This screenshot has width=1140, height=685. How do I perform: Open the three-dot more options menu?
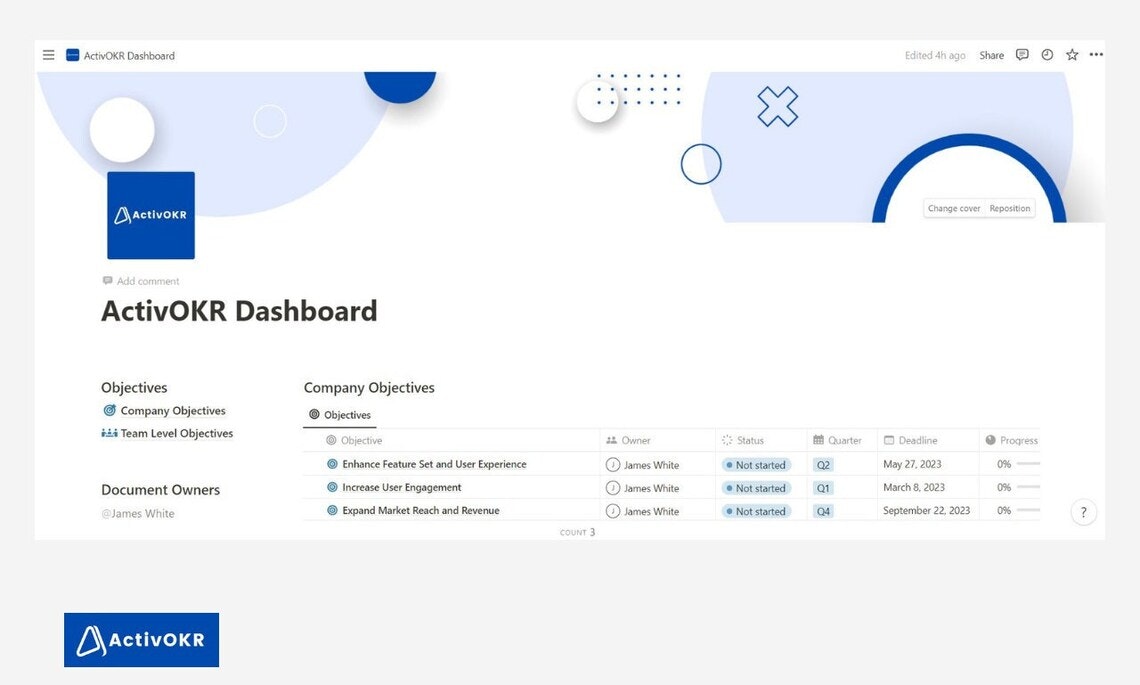click(1096, 55)
